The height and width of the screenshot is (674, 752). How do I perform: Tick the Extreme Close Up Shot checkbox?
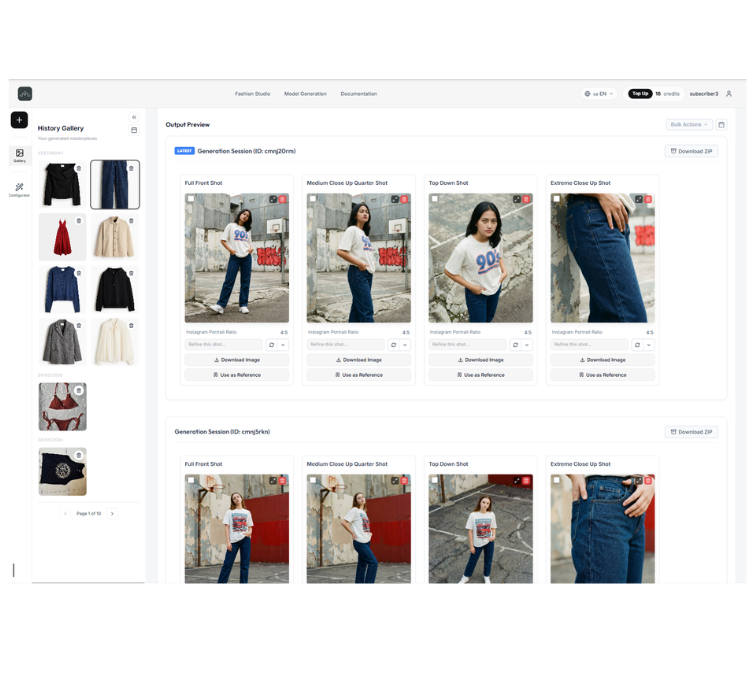tap(557, 199)
